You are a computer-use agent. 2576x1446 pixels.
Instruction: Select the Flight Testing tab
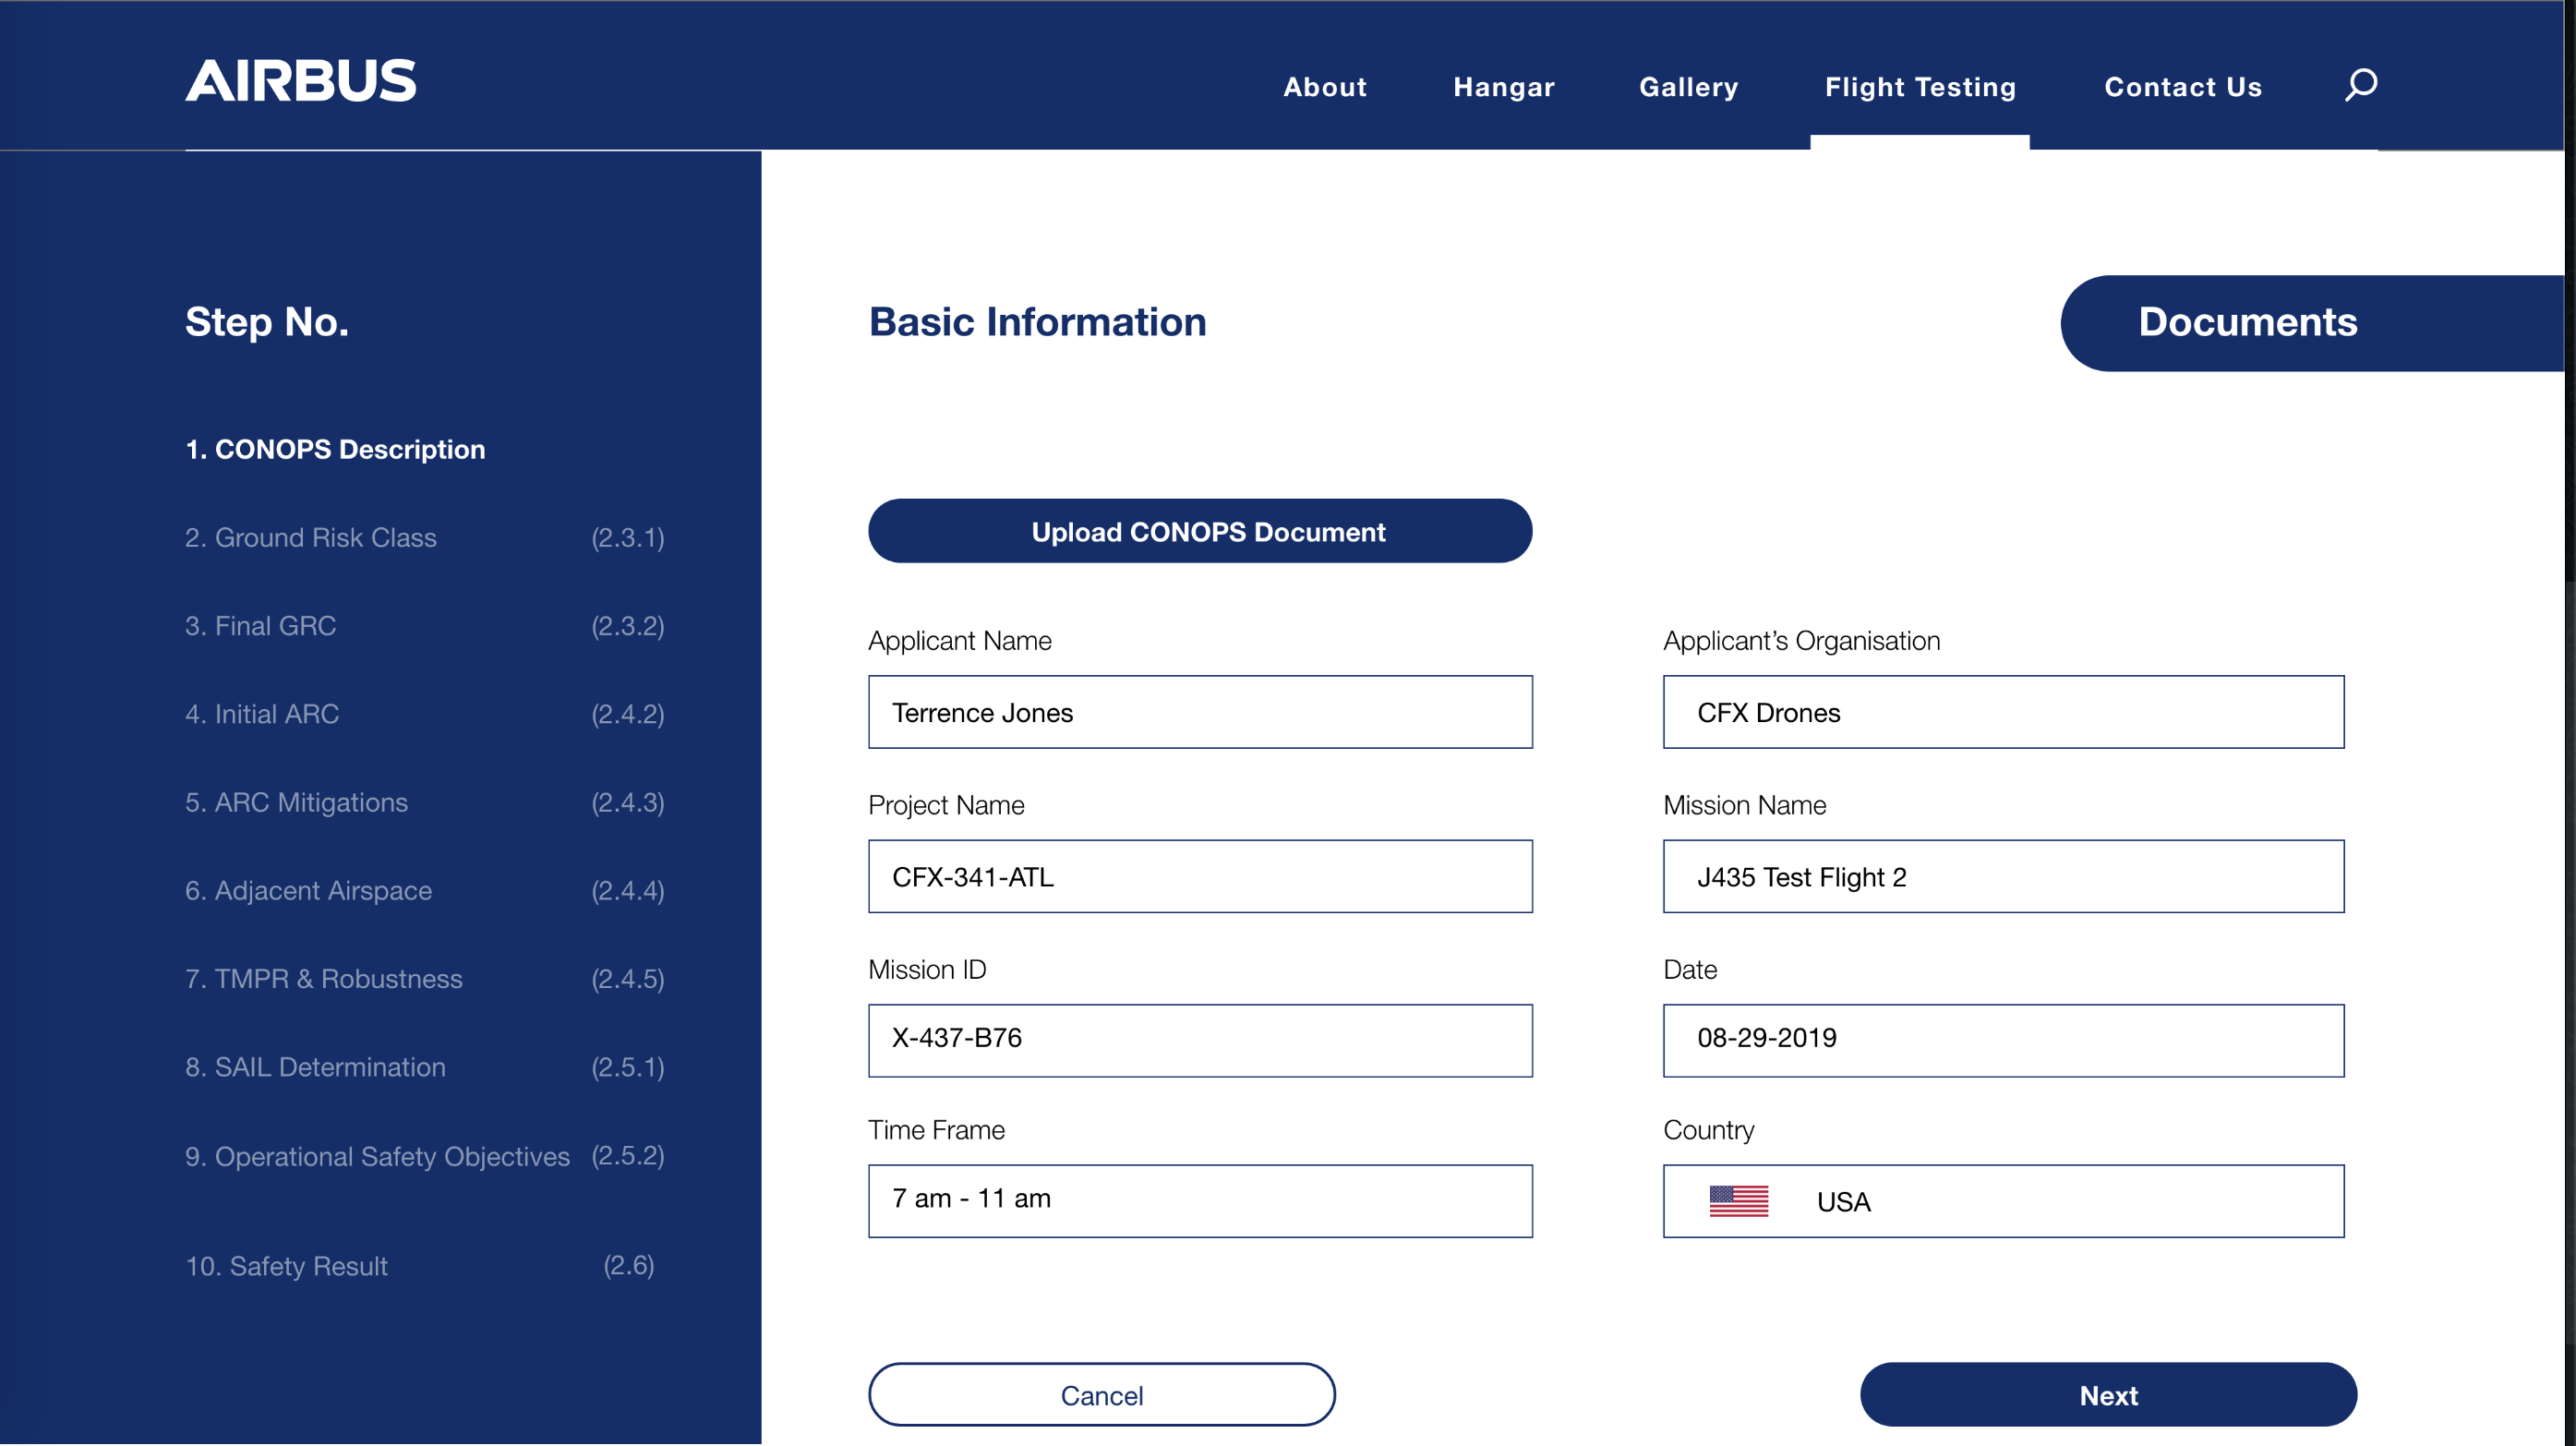point(1919,87)
